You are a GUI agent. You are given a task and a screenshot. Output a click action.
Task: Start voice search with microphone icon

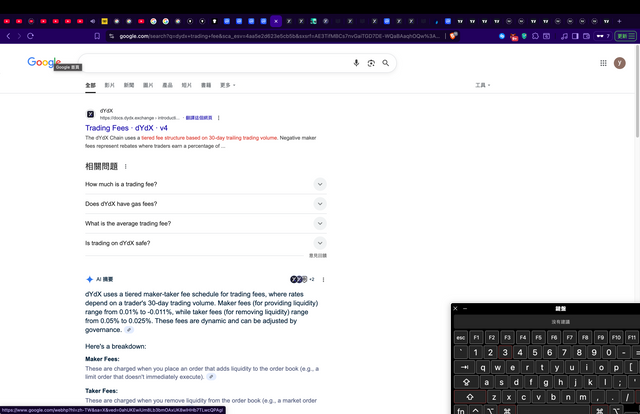(x=356, y=63)
